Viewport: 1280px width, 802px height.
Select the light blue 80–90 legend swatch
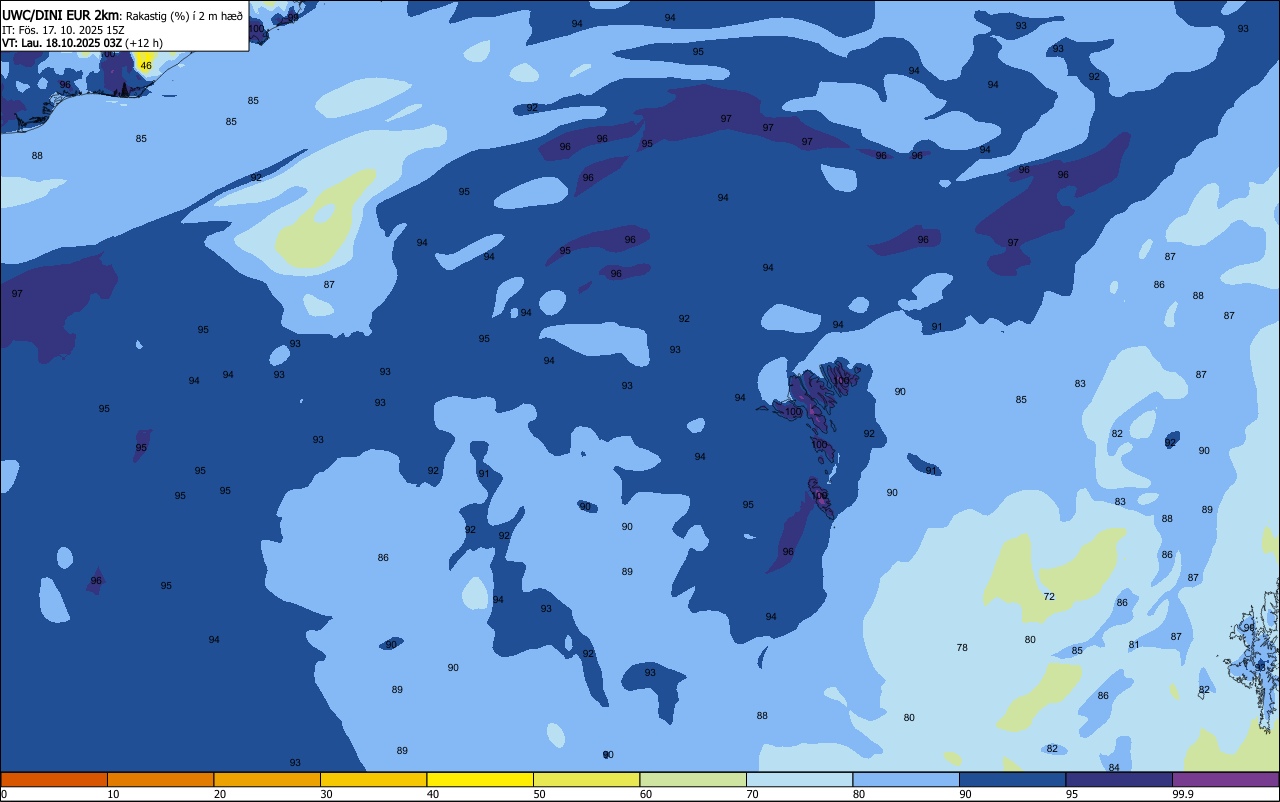[906, 779]
